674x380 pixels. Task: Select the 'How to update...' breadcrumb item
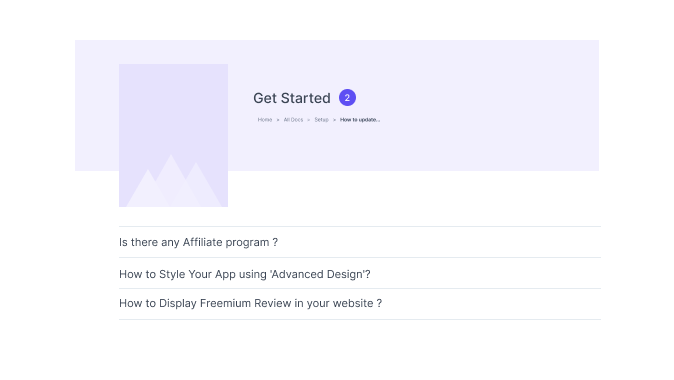coord(360,120)
